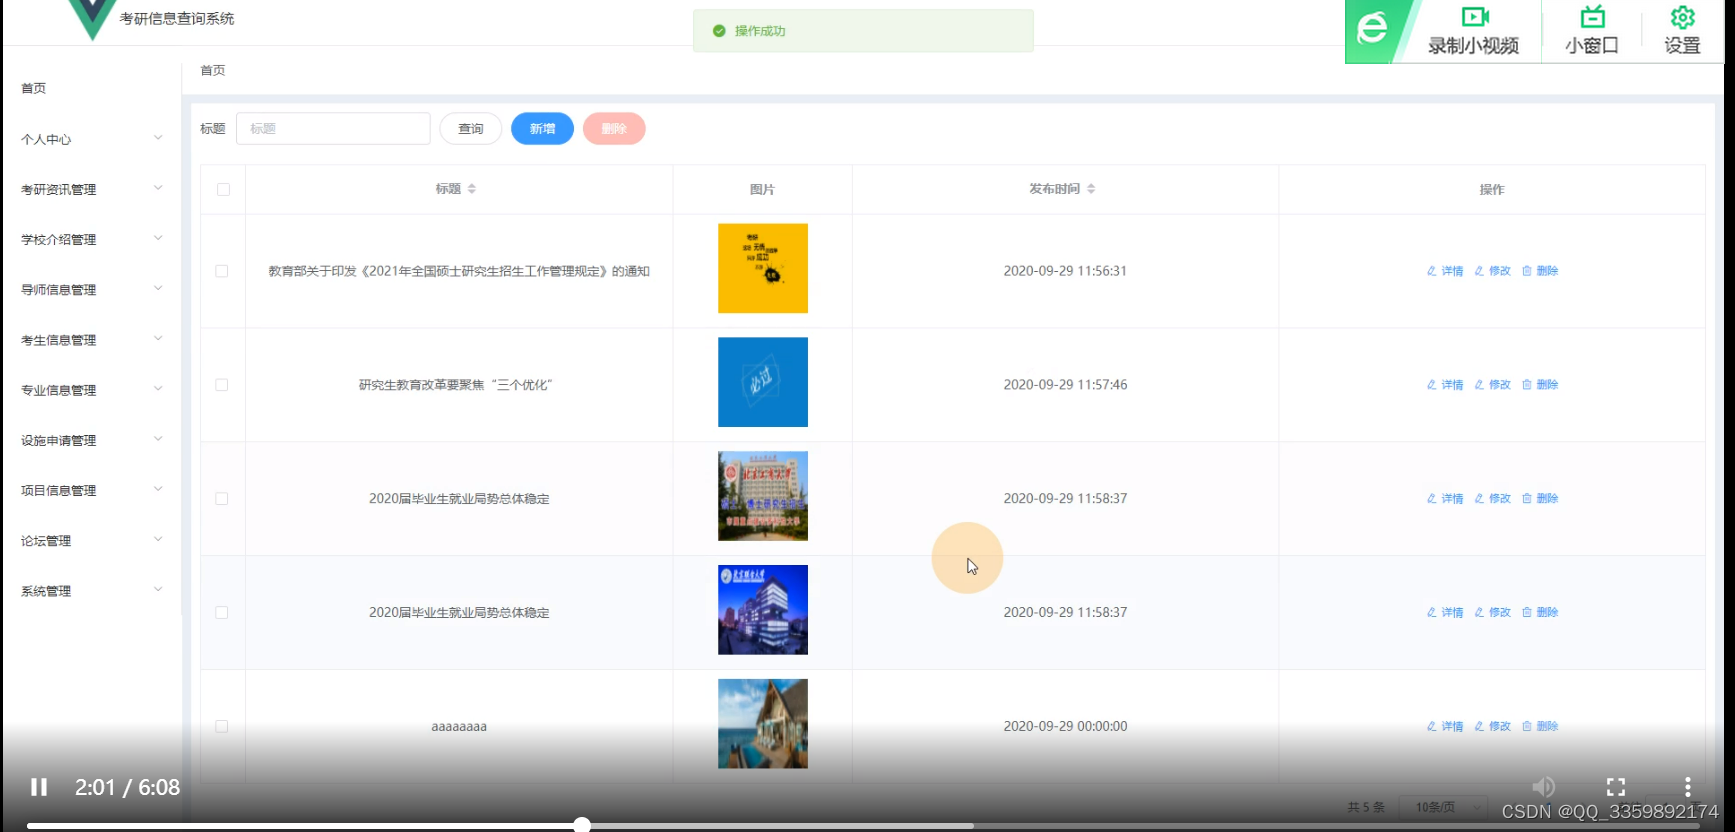1735x832 pixels.
Task: Expand 学校介绍管理 menu chevron
Action: [158, 238]
